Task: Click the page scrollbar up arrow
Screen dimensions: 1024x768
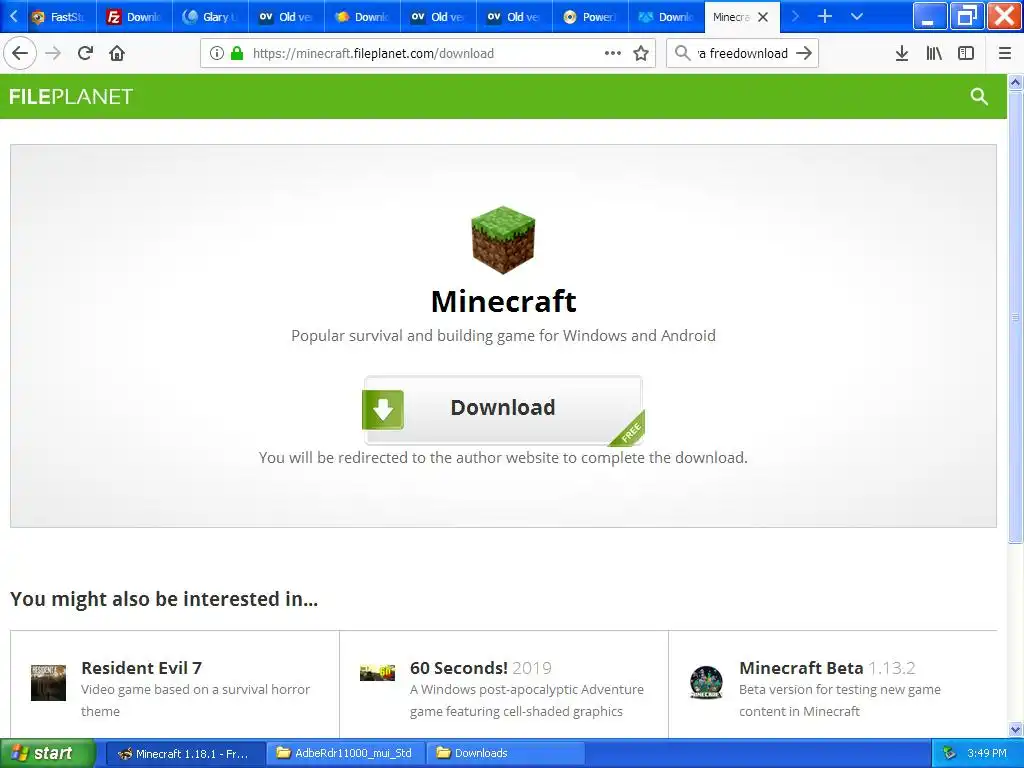Action: 1016,82
